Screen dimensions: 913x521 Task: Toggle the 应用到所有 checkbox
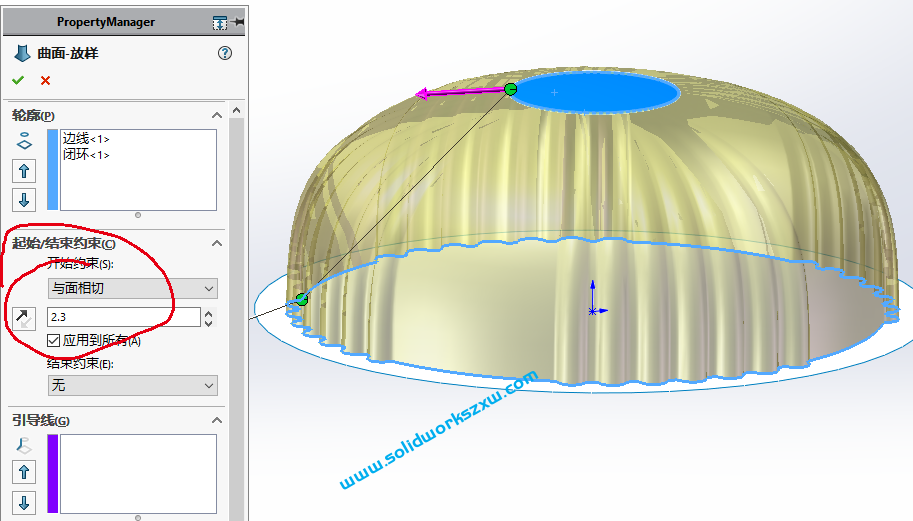(x=54, y=341)
